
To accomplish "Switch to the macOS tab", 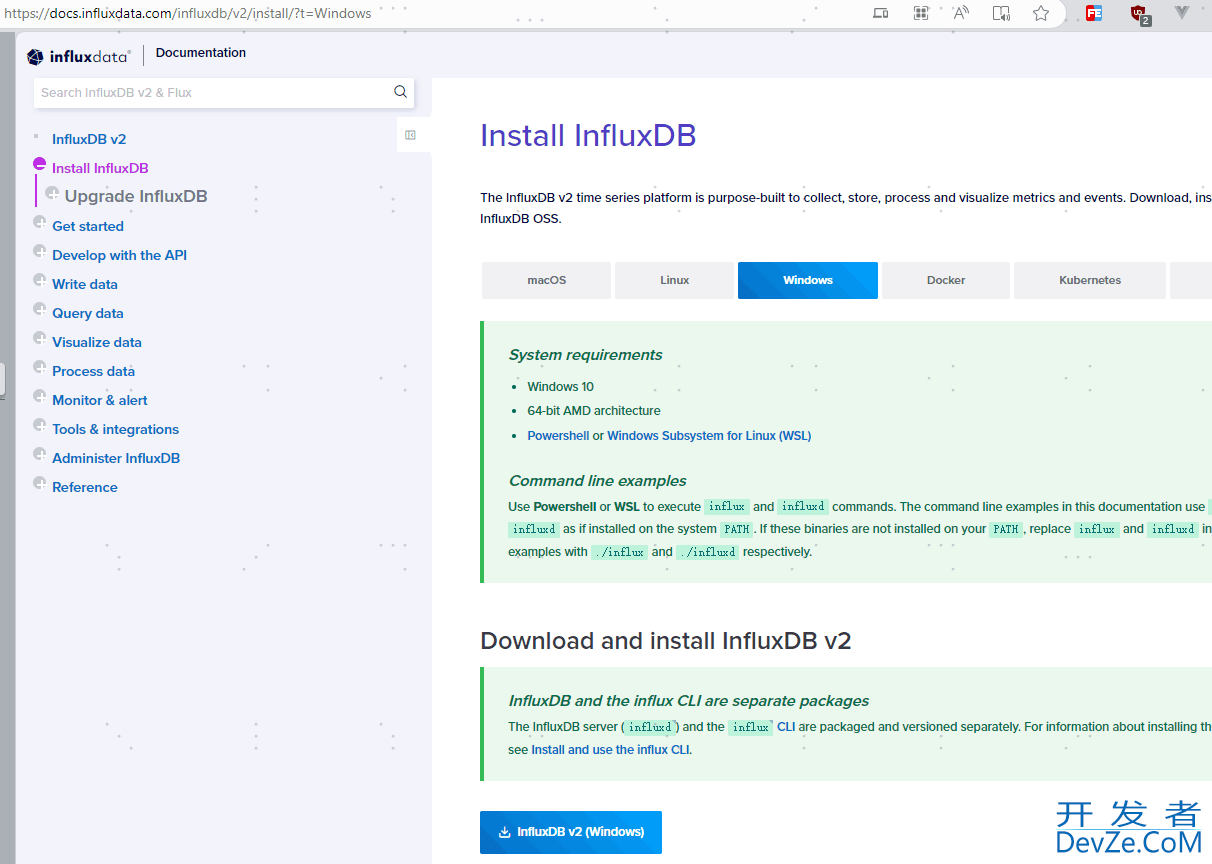I will 546,280.
